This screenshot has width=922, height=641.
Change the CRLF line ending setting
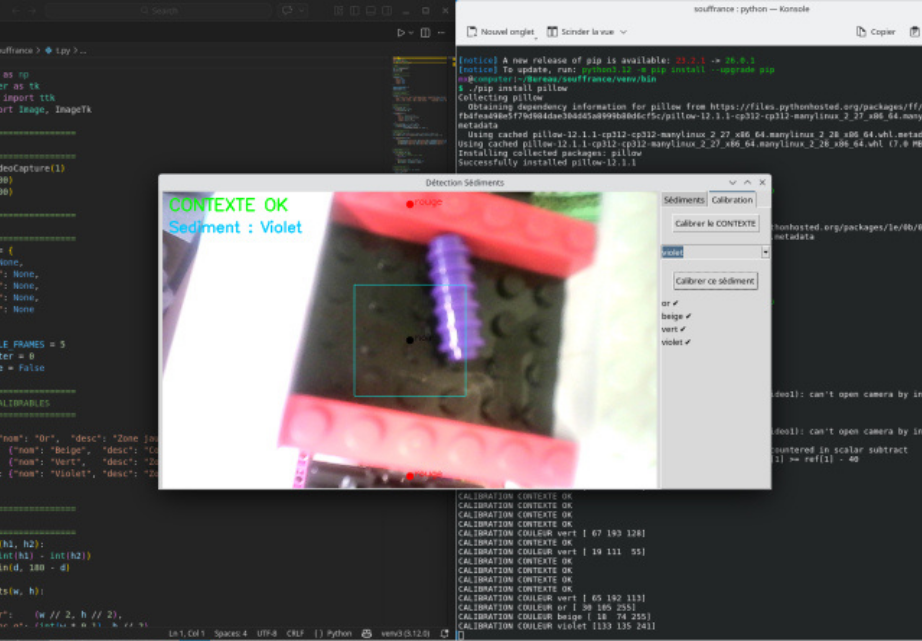coord(295,633)
